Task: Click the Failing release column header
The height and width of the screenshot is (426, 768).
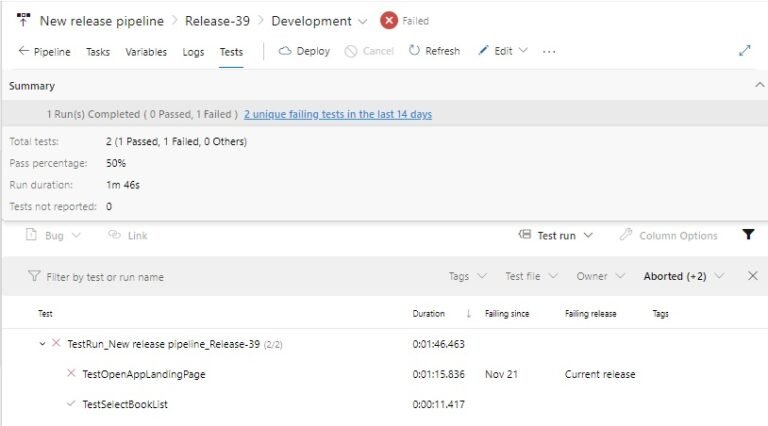Action: (591, 313)
